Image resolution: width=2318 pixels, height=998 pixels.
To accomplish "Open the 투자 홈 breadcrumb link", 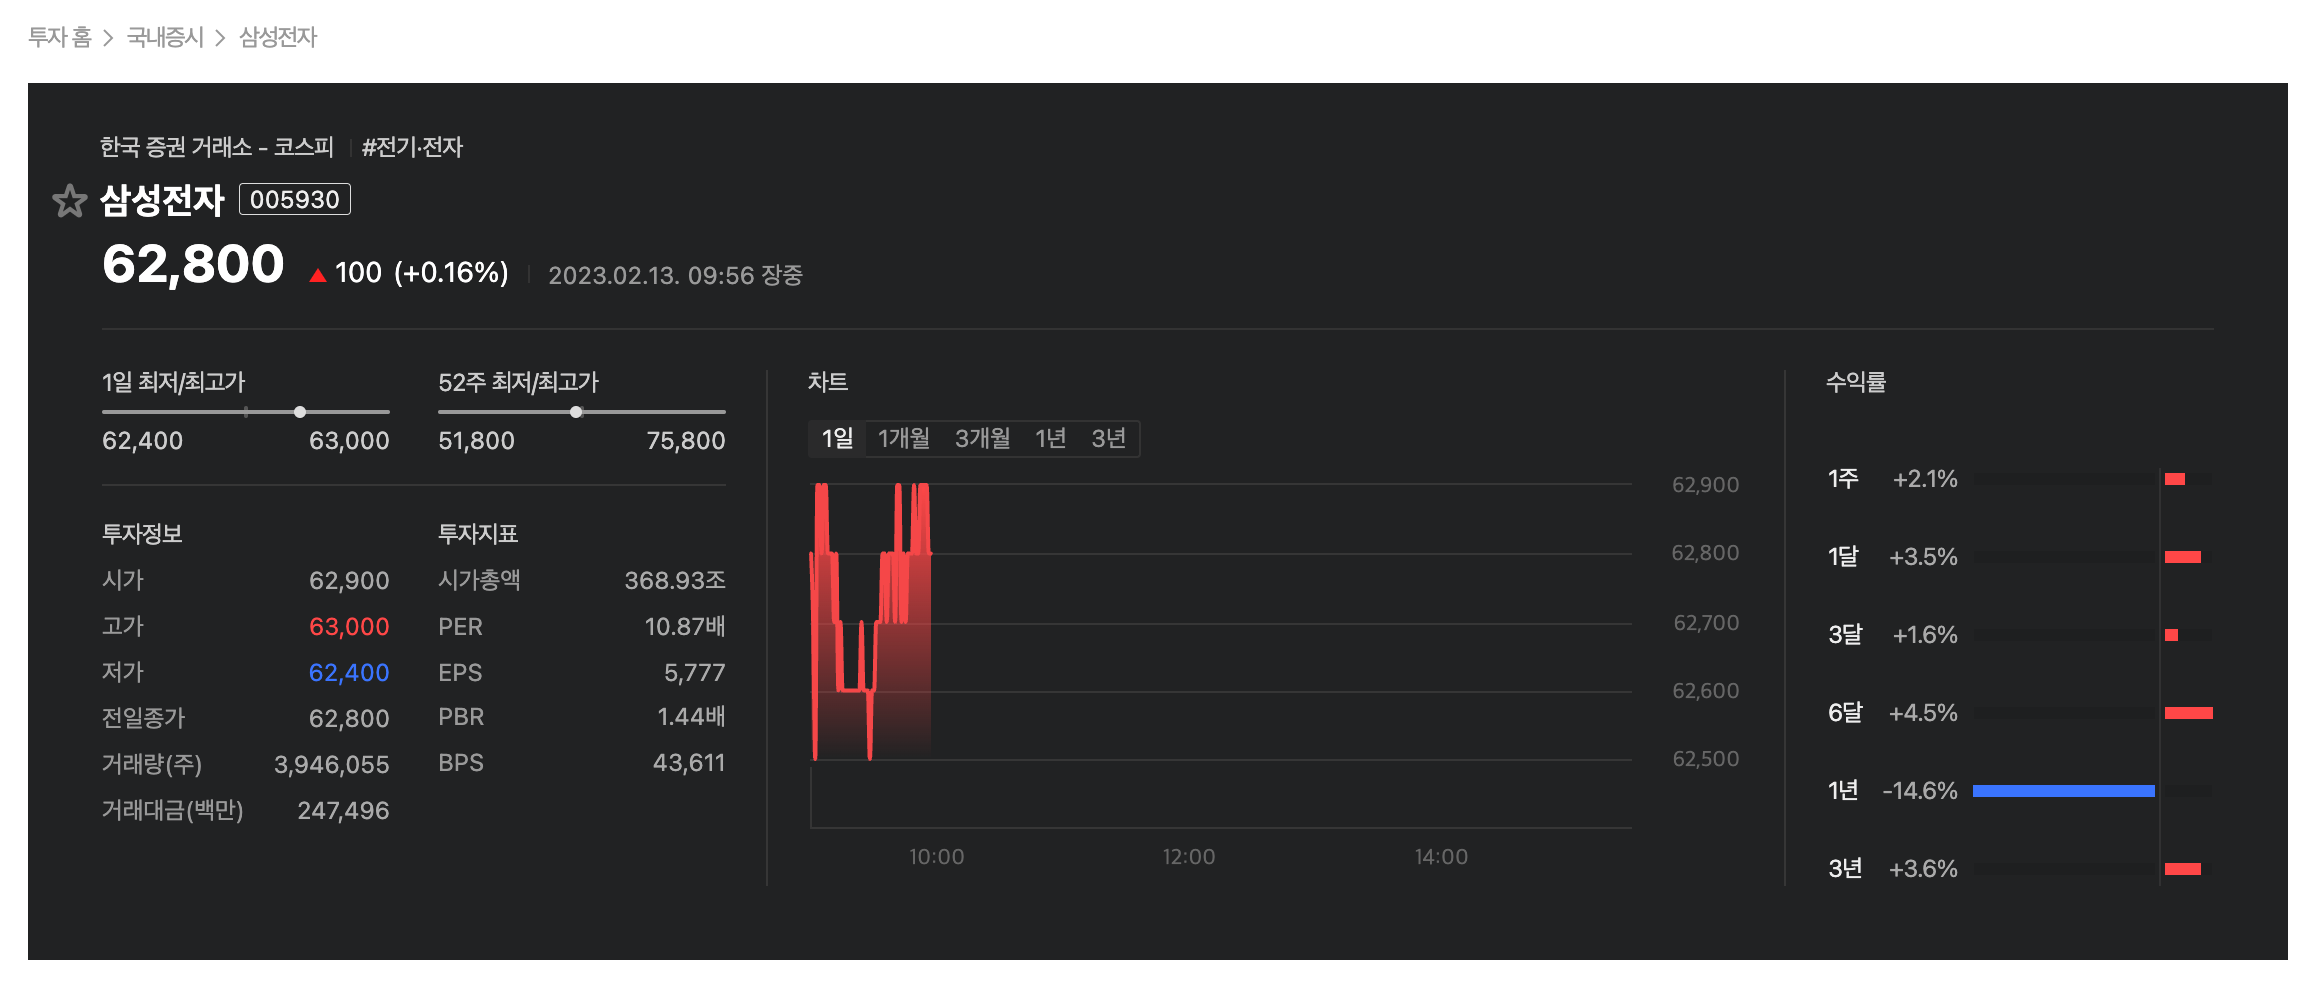I will click(59, 37).
